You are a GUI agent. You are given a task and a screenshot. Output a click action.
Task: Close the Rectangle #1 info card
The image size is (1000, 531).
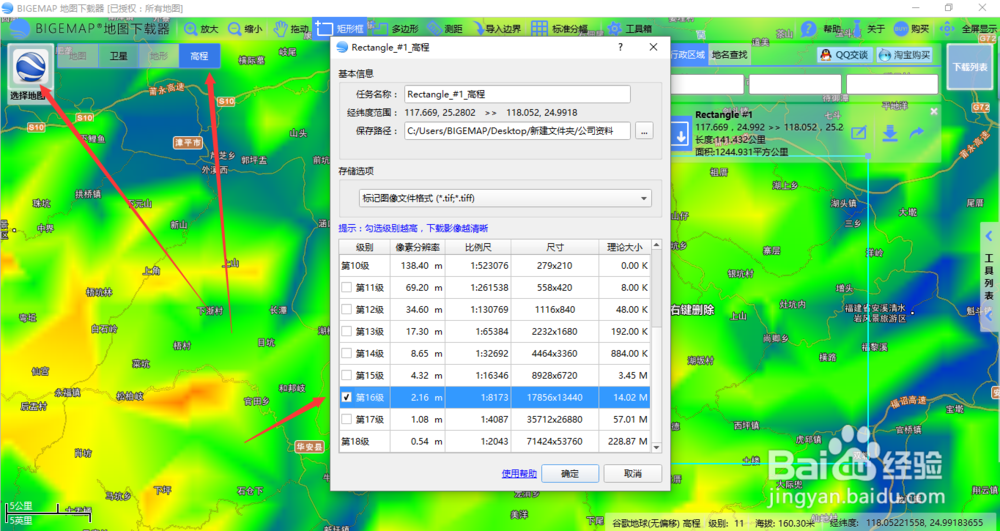coord(934,112)
